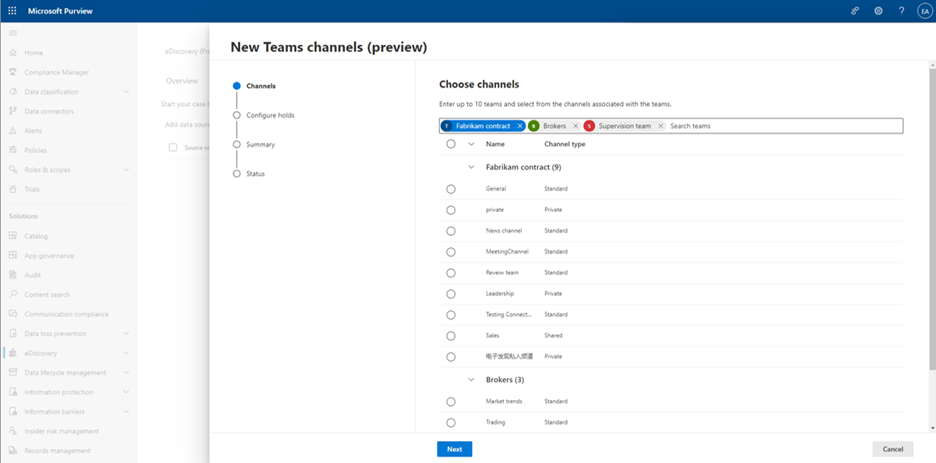Click the Compliance Manager trophy icon
The image size is (936, 463).
[13, 72]
